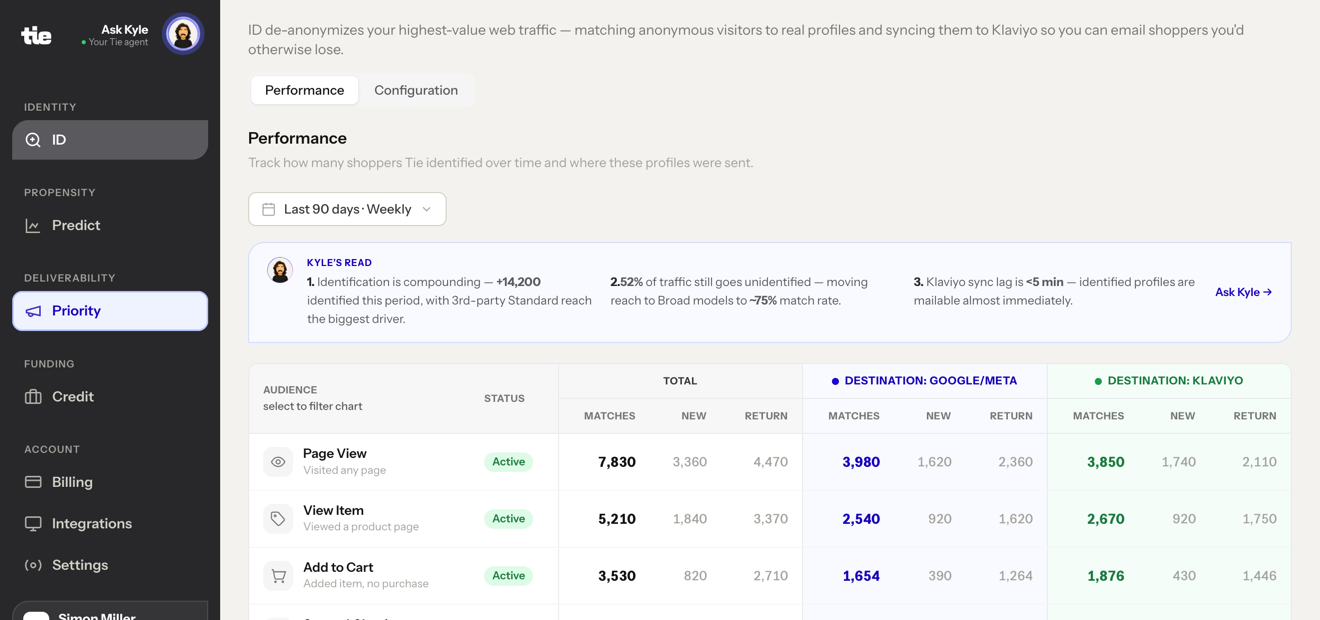Click the View Item tag icon
1320x620 pixels.
[x=278, y=519]
